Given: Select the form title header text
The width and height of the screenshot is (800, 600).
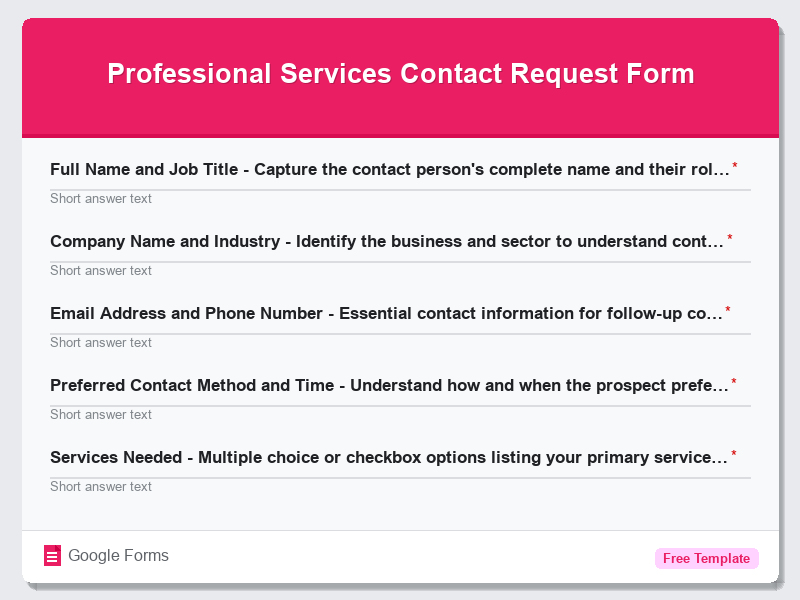Looking at the screenshot, I should (x=400, y=73).
